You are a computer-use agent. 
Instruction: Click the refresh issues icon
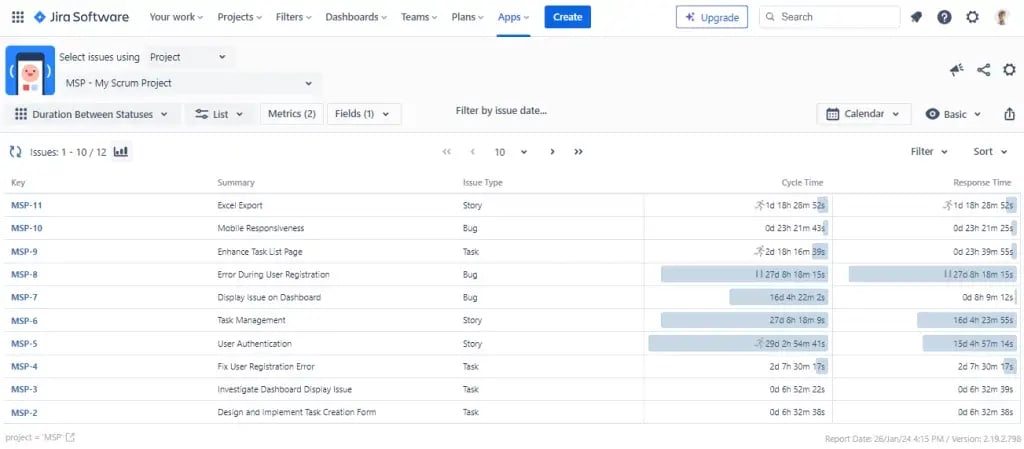[x=16, y=152]
